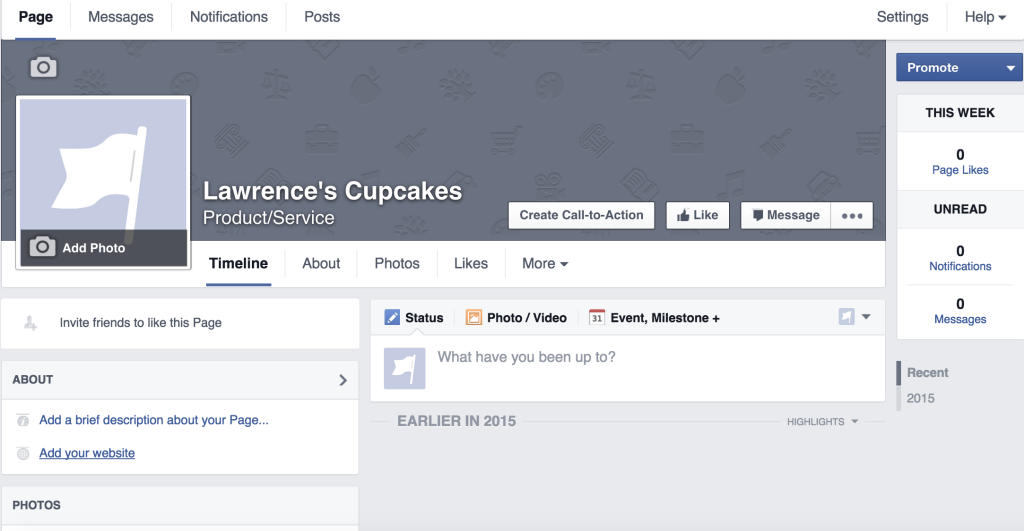Click the invite friends person icon
1024x531 pixels.
30,323
